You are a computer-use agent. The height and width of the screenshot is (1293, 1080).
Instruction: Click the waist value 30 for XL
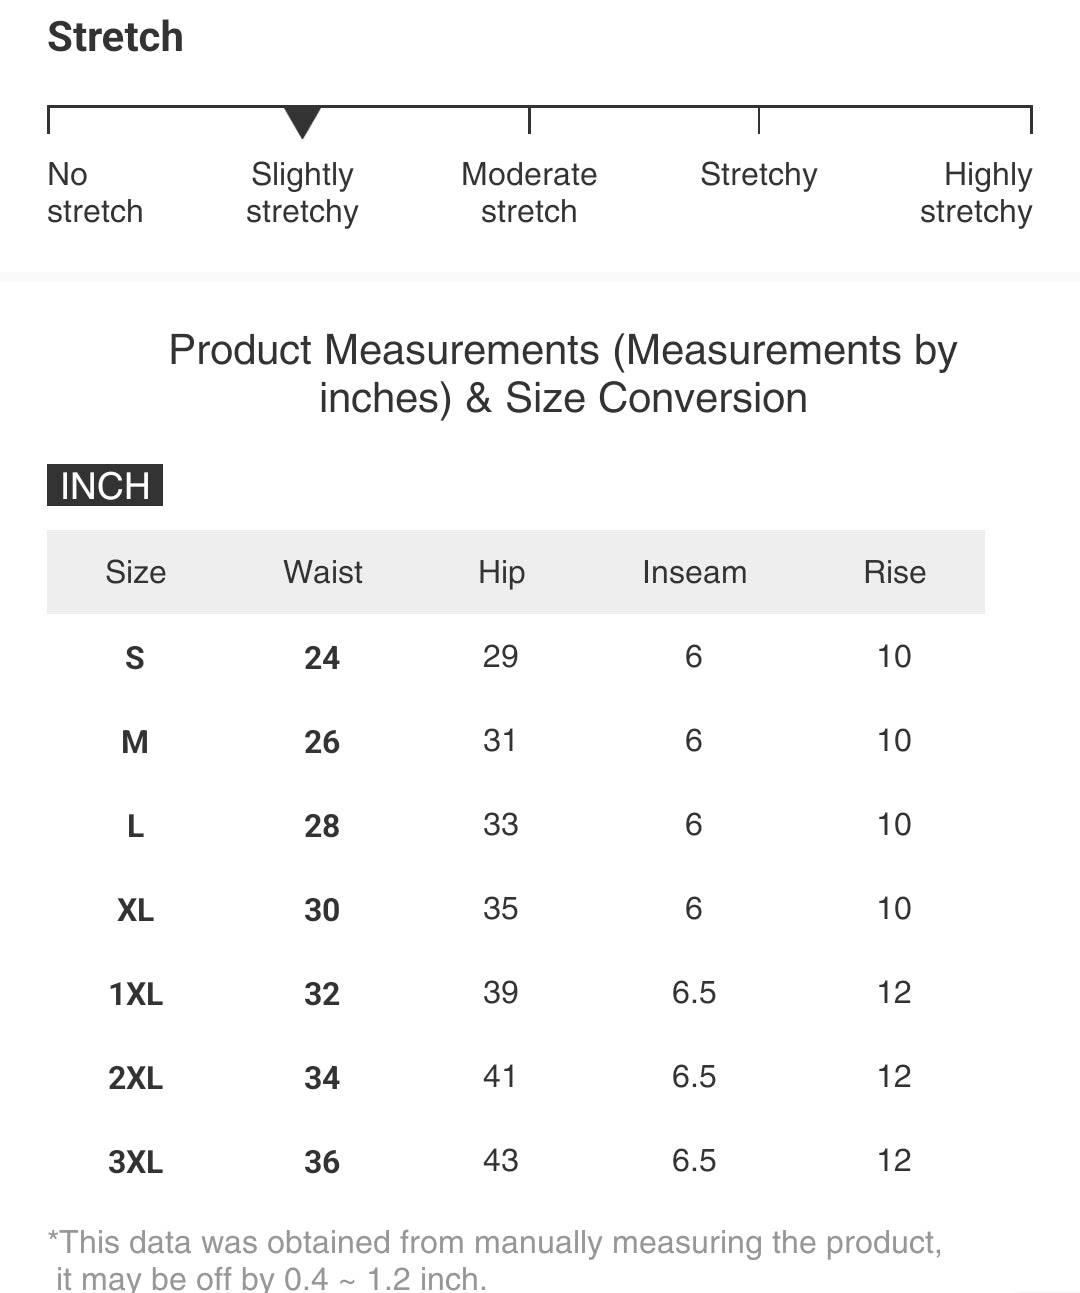(x=322, y=910)
